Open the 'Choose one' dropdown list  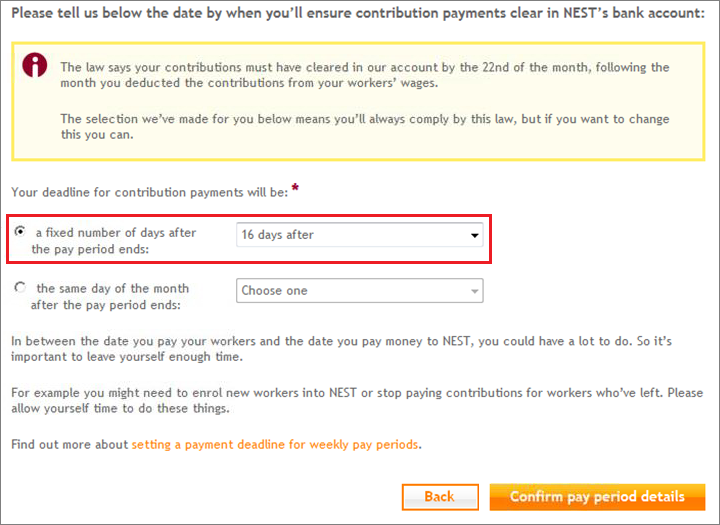click(x=360, y=290)
